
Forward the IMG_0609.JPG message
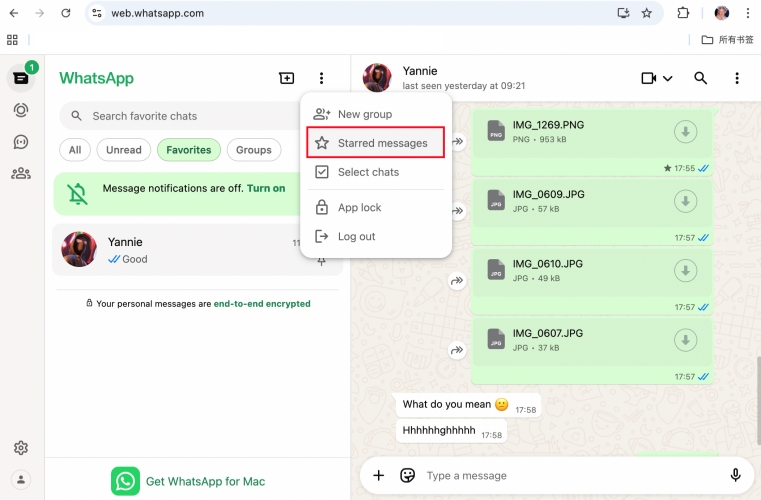pyautogui.click(x=458, y=211)
